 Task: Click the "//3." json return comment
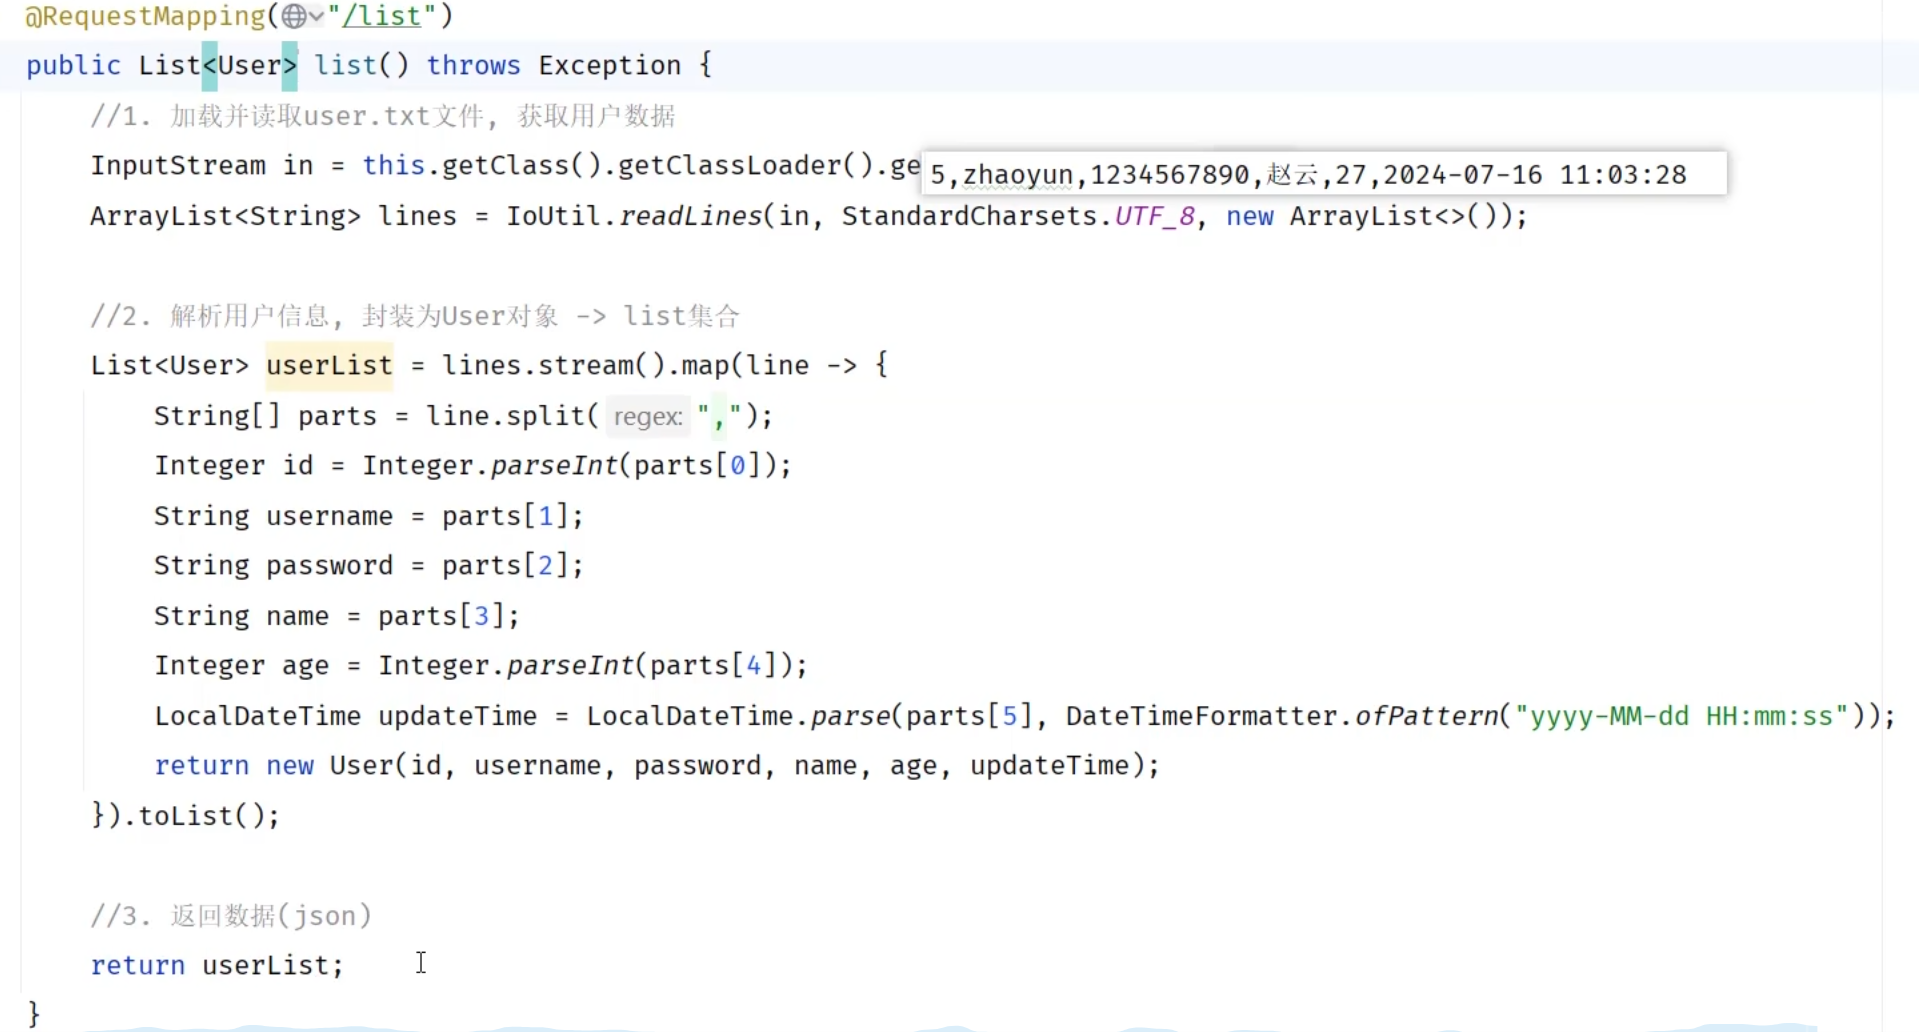click(231, 916)
